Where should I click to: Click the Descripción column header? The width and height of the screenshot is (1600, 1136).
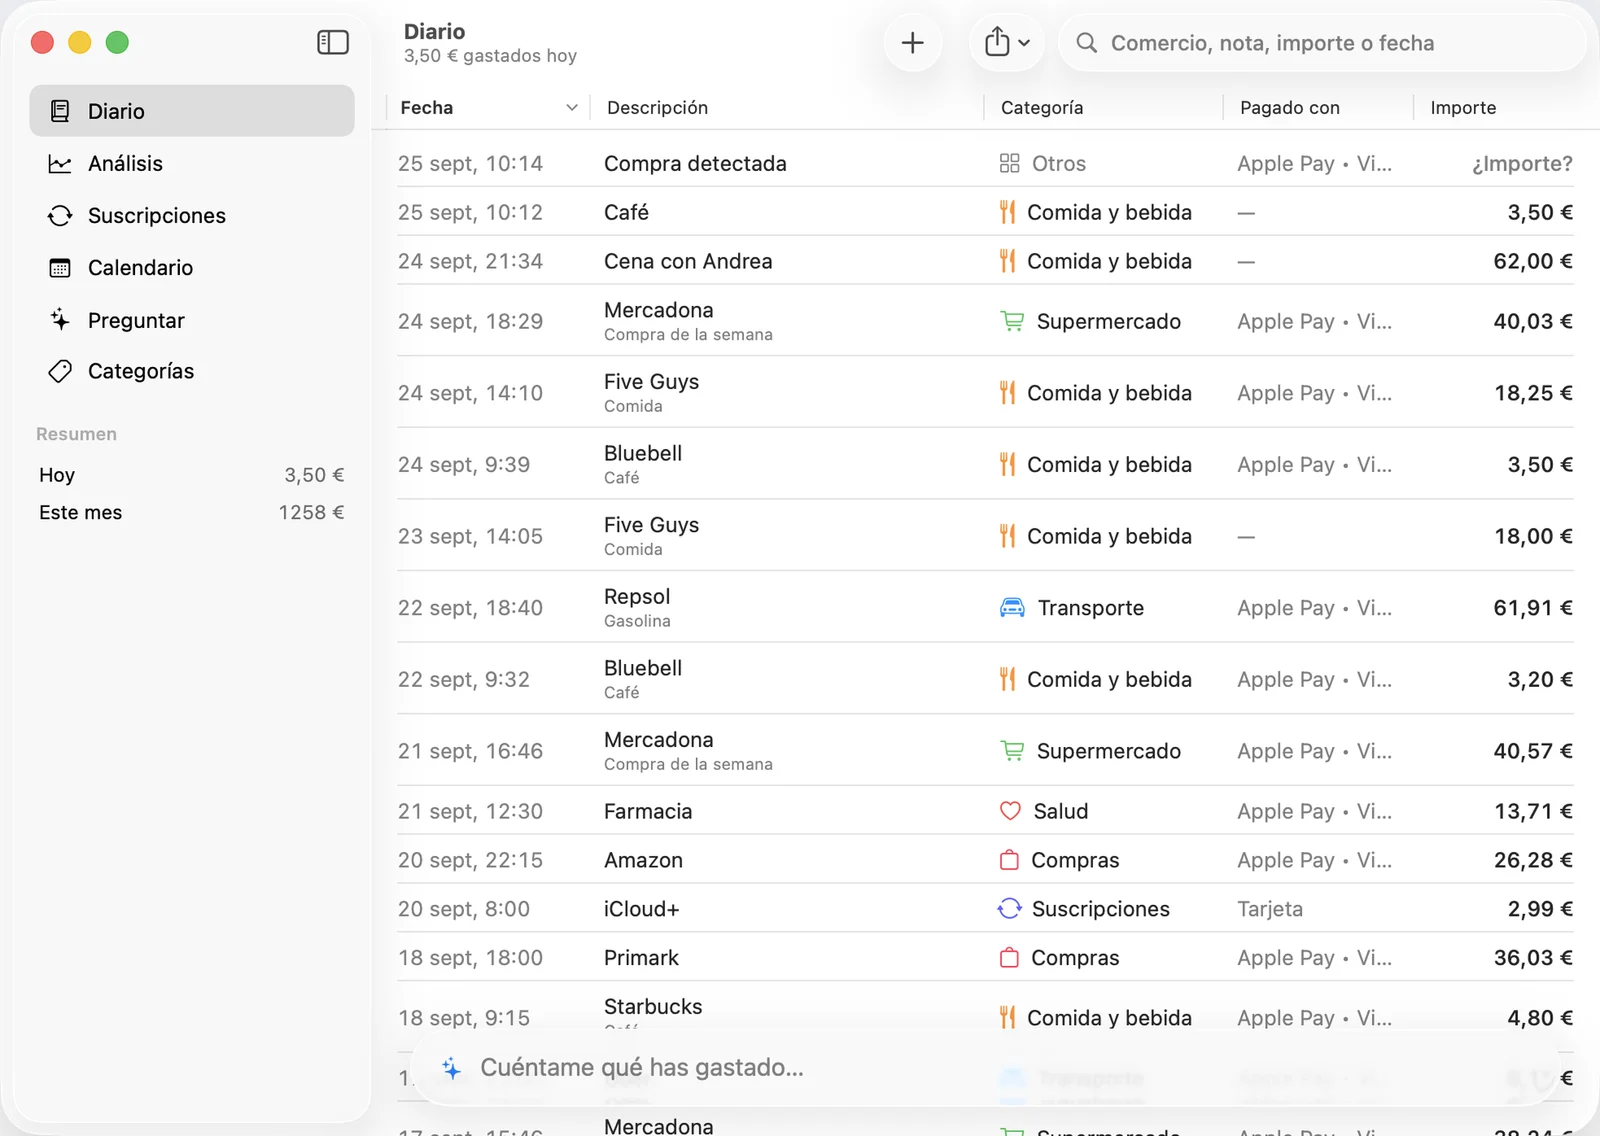coord(657,108)
